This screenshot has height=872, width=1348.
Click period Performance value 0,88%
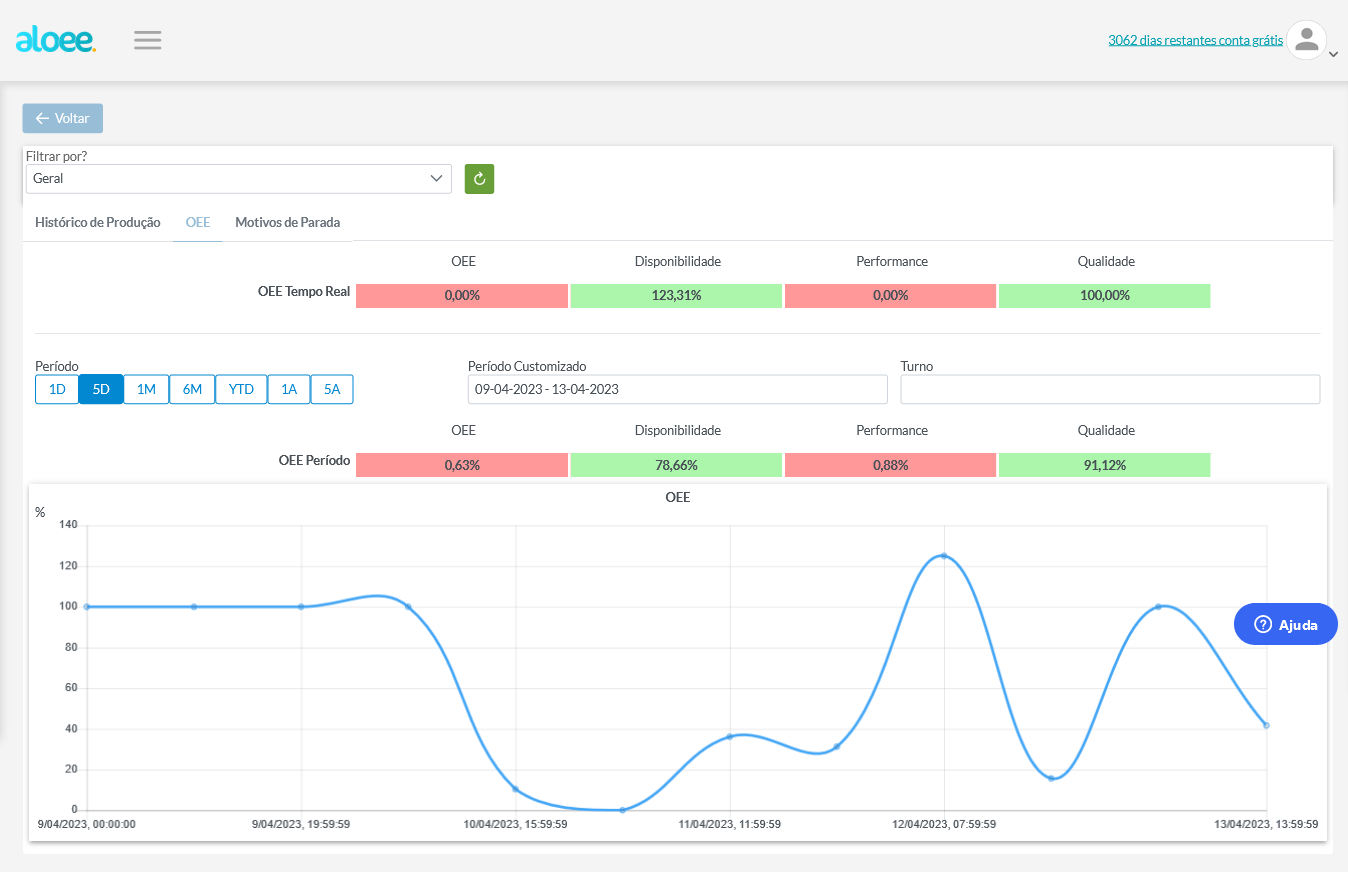(891, 465)
